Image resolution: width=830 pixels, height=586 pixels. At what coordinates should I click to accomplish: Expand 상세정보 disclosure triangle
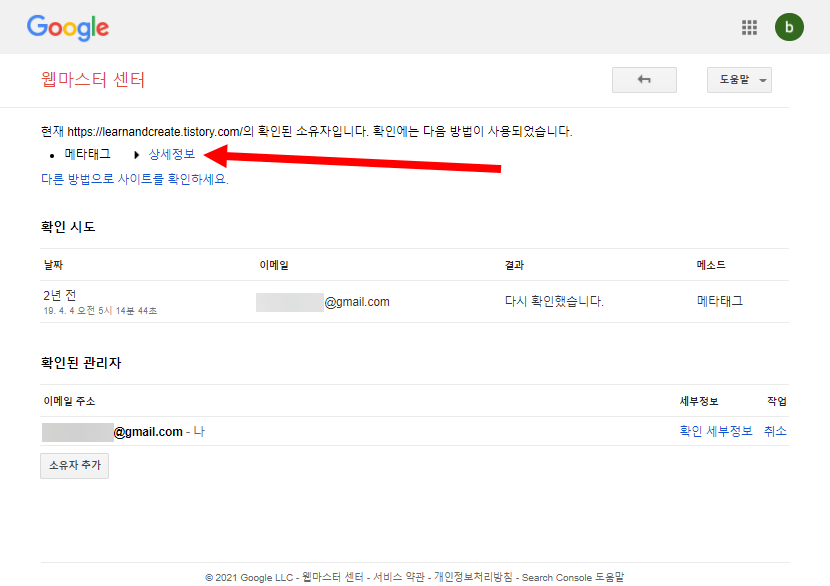(x=137, y=155)
